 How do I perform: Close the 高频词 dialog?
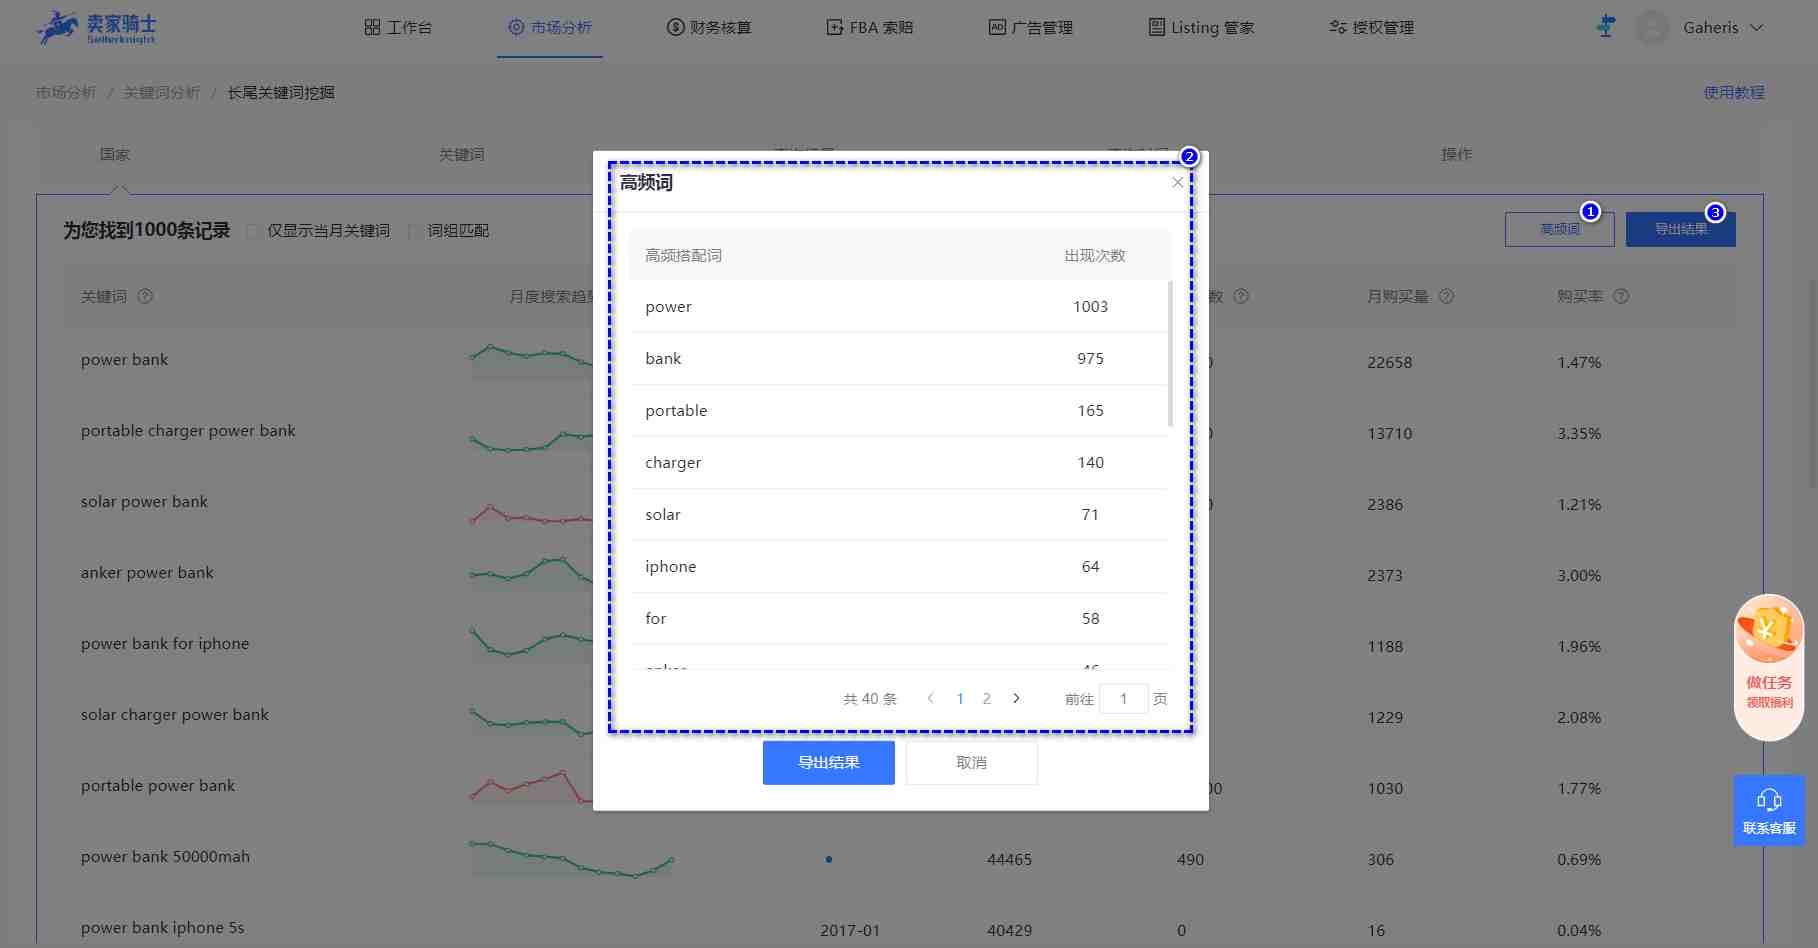pyautogui.click(x=1177, y=182)
